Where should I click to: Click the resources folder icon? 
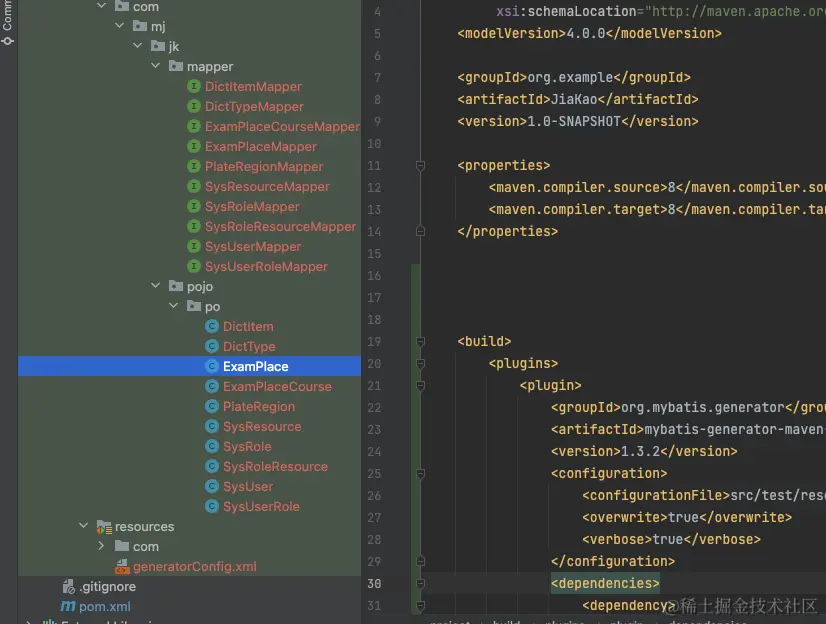104,527
